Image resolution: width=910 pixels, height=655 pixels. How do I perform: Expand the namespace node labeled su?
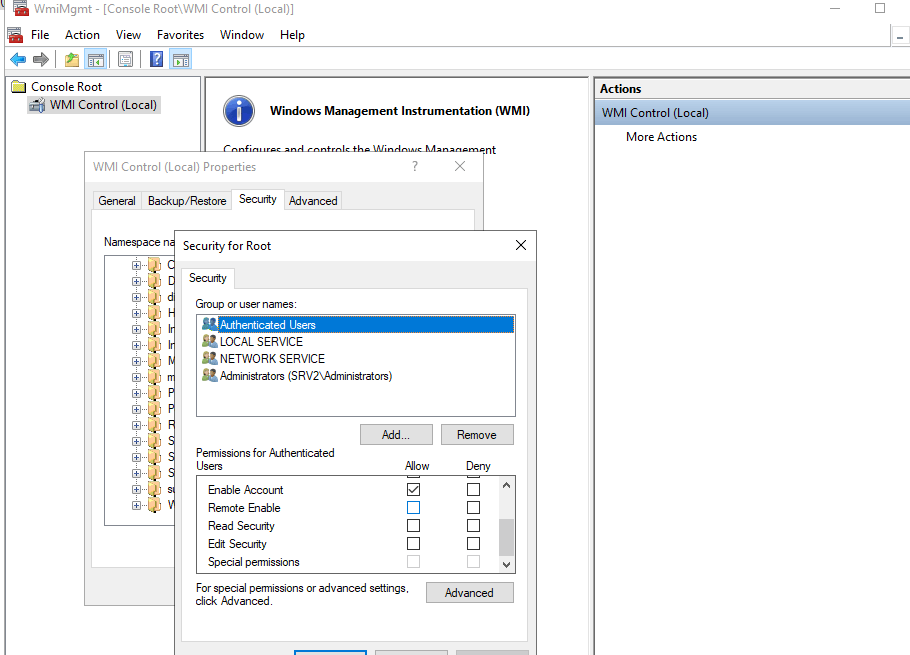[x=136, y=489]
